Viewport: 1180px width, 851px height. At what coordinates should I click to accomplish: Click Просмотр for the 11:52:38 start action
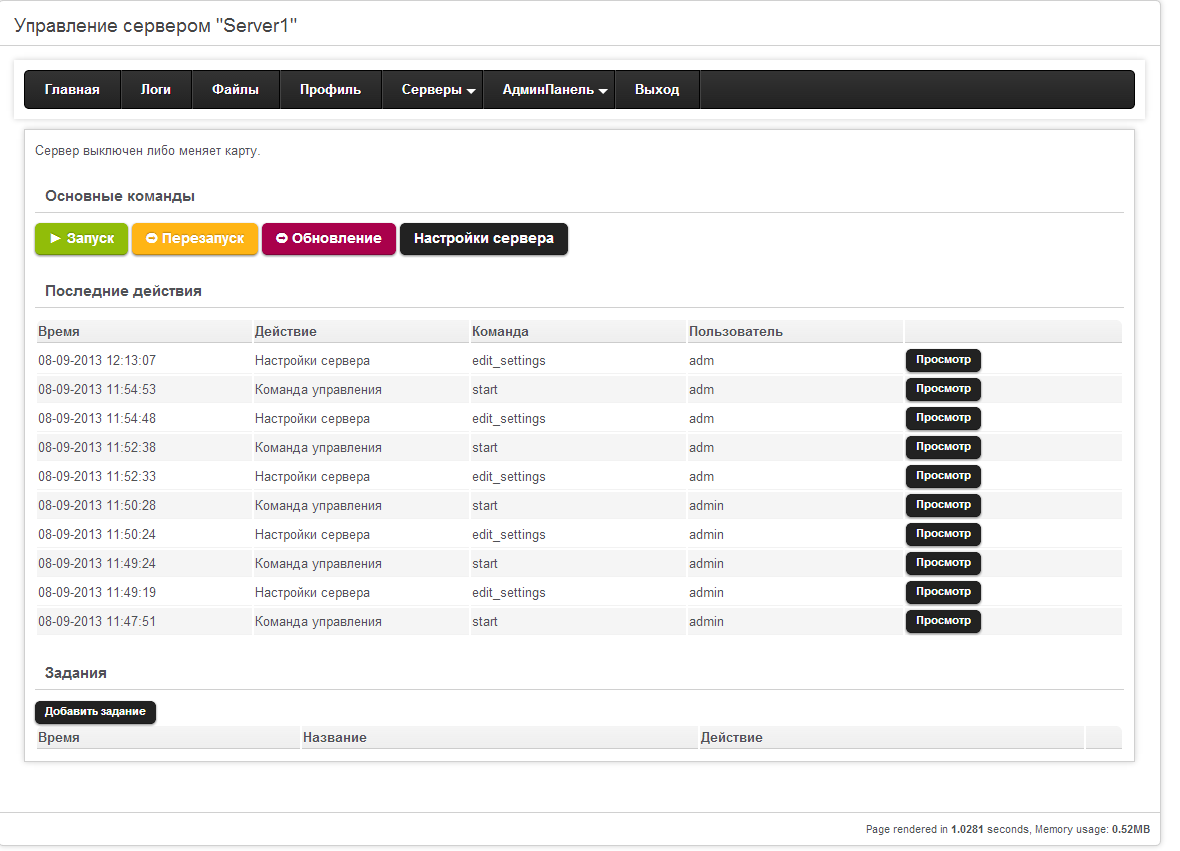click(x=942, y=447)
